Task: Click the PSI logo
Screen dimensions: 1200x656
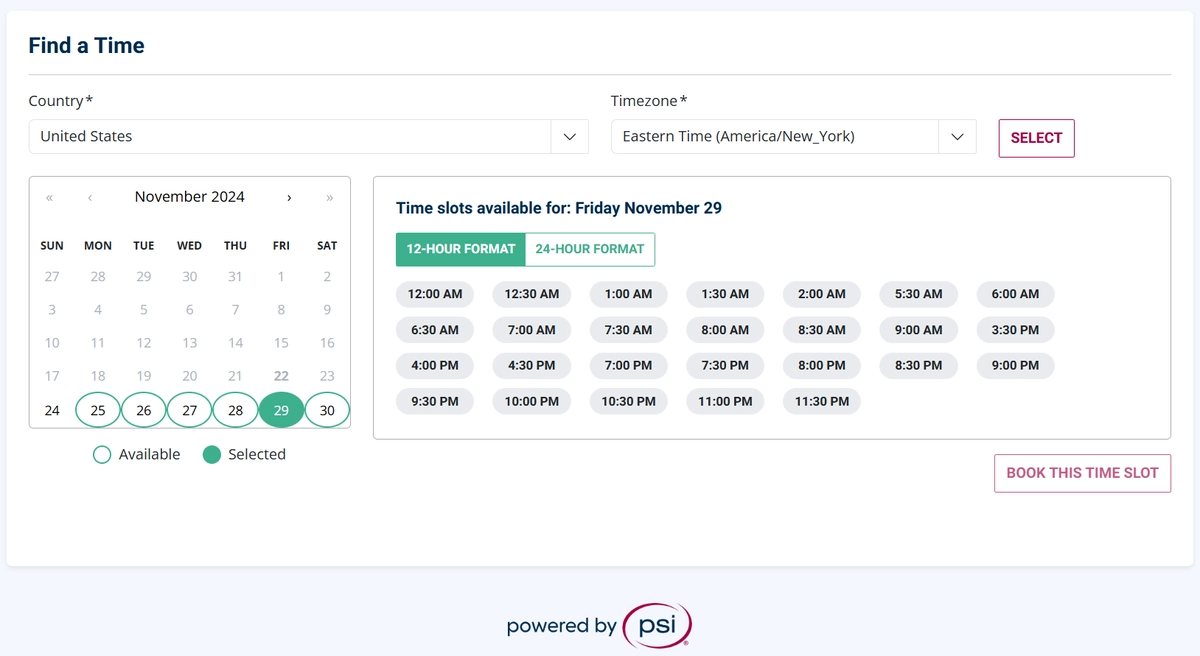Action: 656,626
